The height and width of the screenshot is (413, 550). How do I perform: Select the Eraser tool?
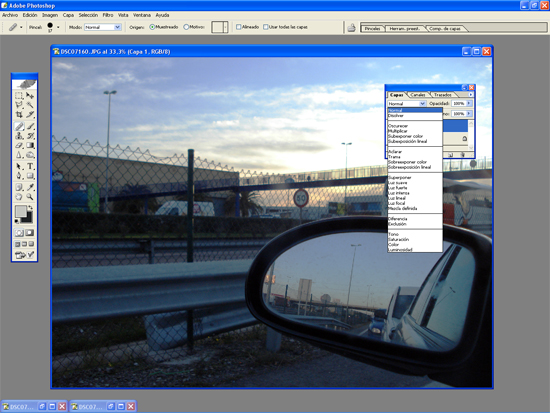(19, 145)
